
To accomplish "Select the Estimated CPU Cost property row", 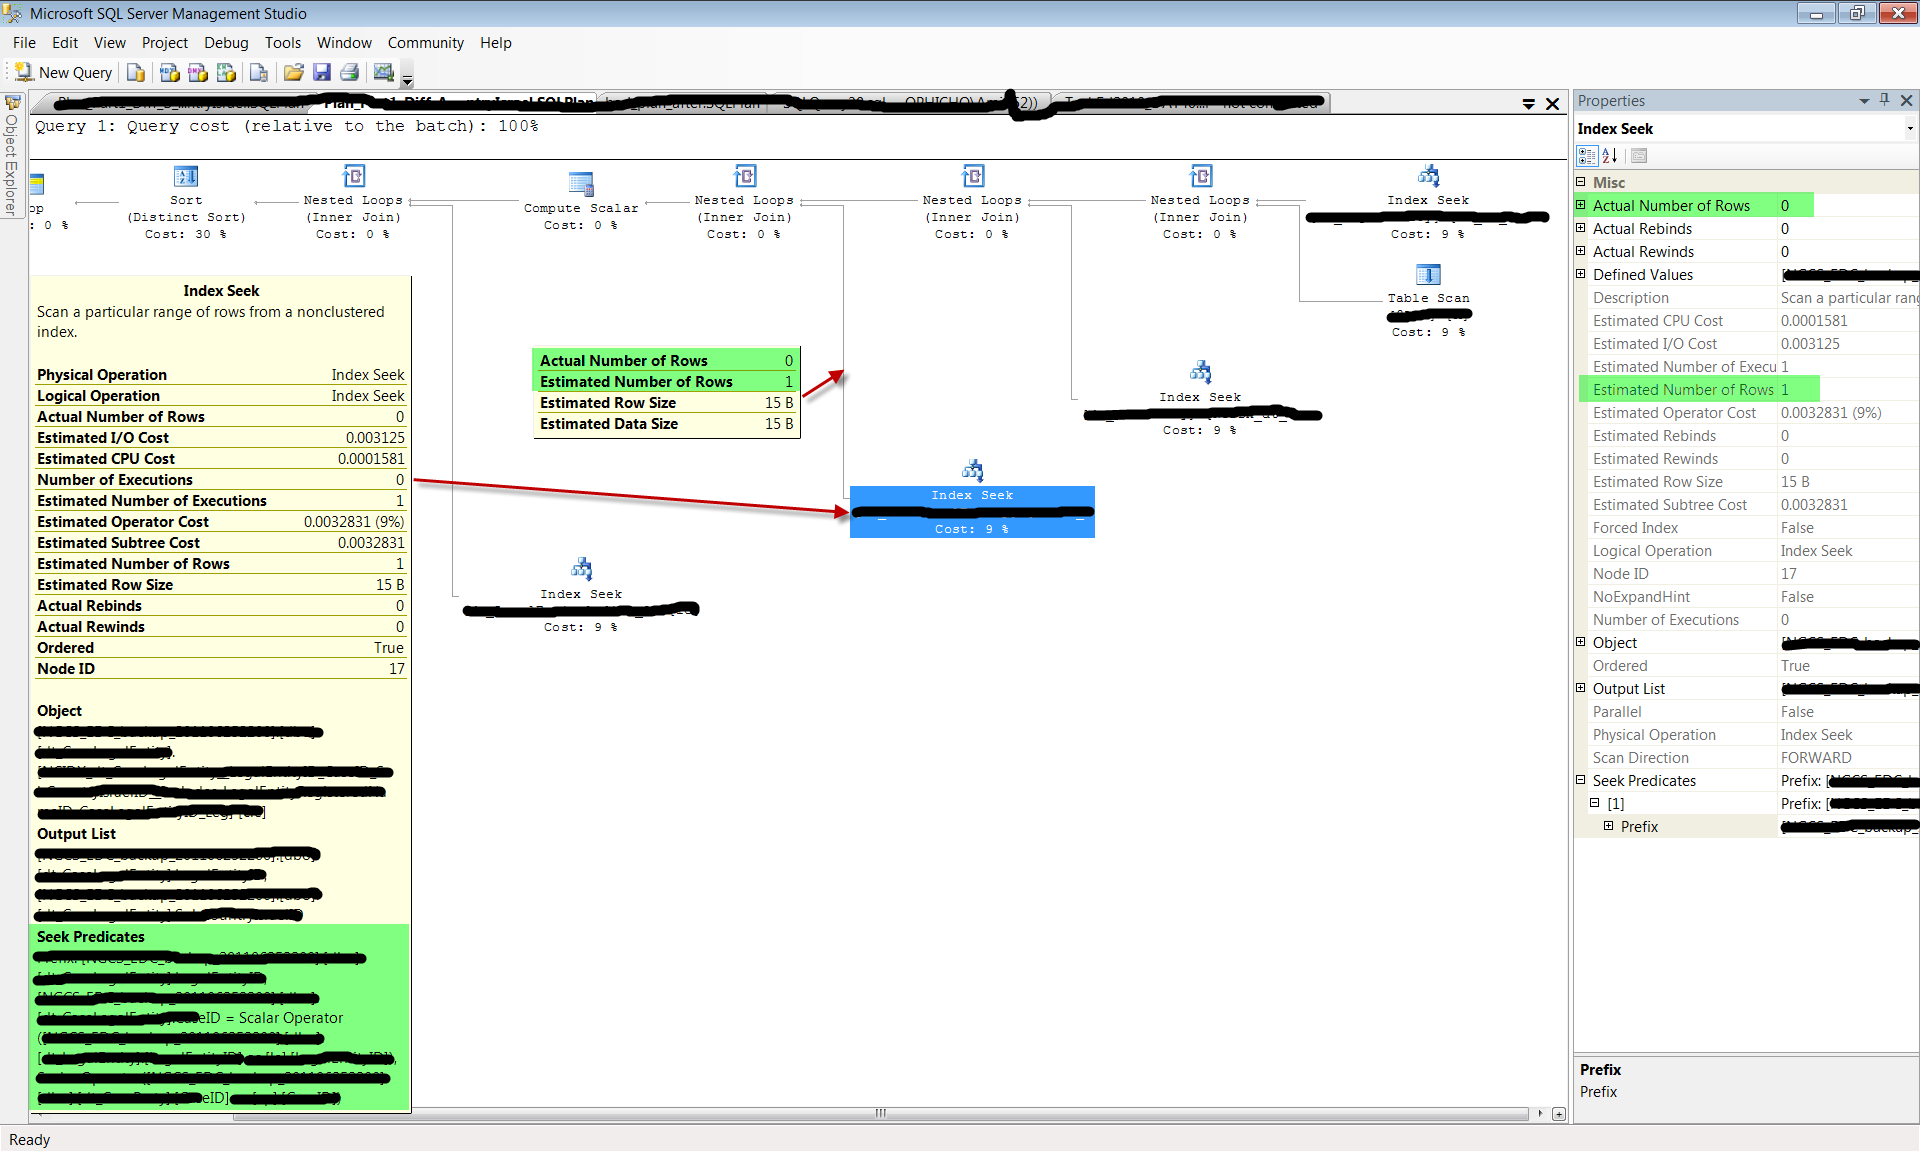I will 1748,320.
